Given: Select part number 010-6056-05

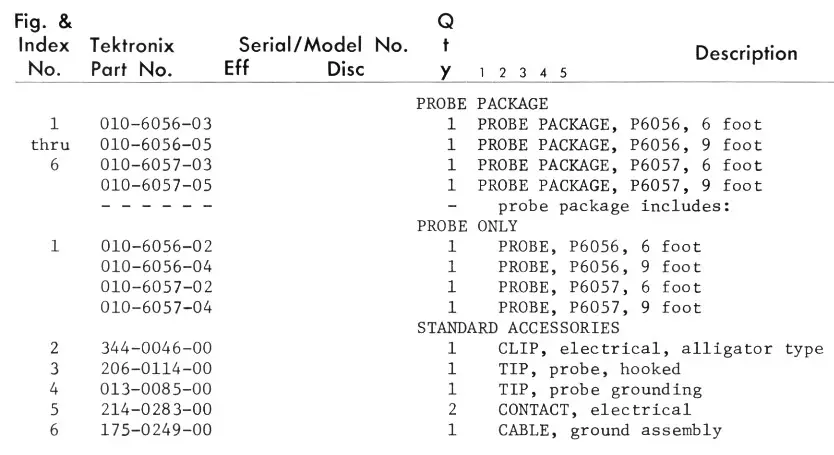Looking at the screenshot, I should click(157, 145).
